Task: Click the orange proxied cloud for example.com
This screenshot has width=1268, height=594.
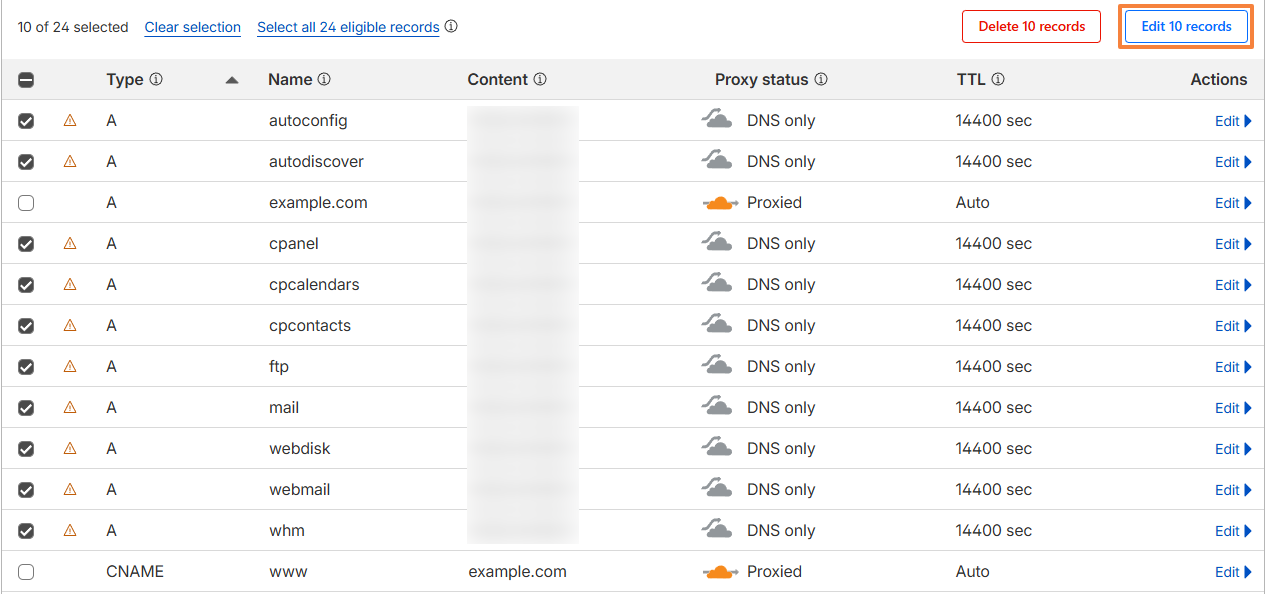Action: pos(719,203)
